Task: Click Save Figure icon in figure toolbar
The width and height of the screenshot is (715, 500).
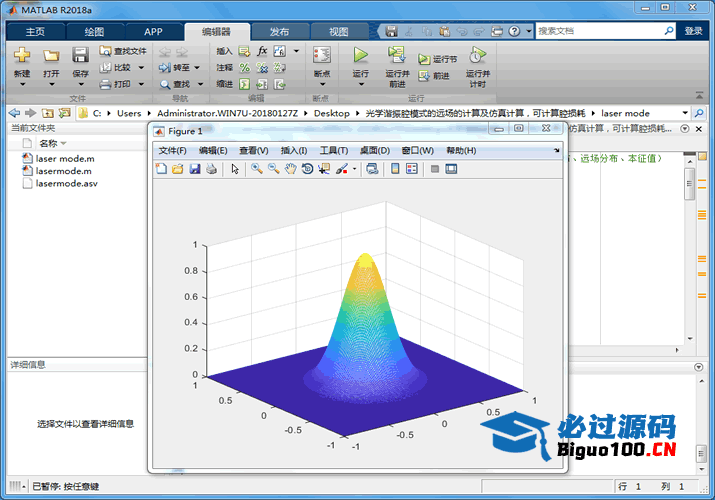Action: (x=195, y=169)
